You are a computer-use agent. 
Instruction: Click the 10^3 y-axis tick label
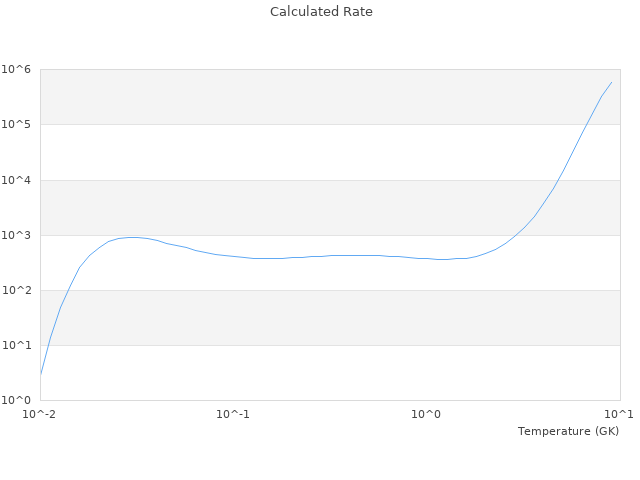click(x=17, y=235)
